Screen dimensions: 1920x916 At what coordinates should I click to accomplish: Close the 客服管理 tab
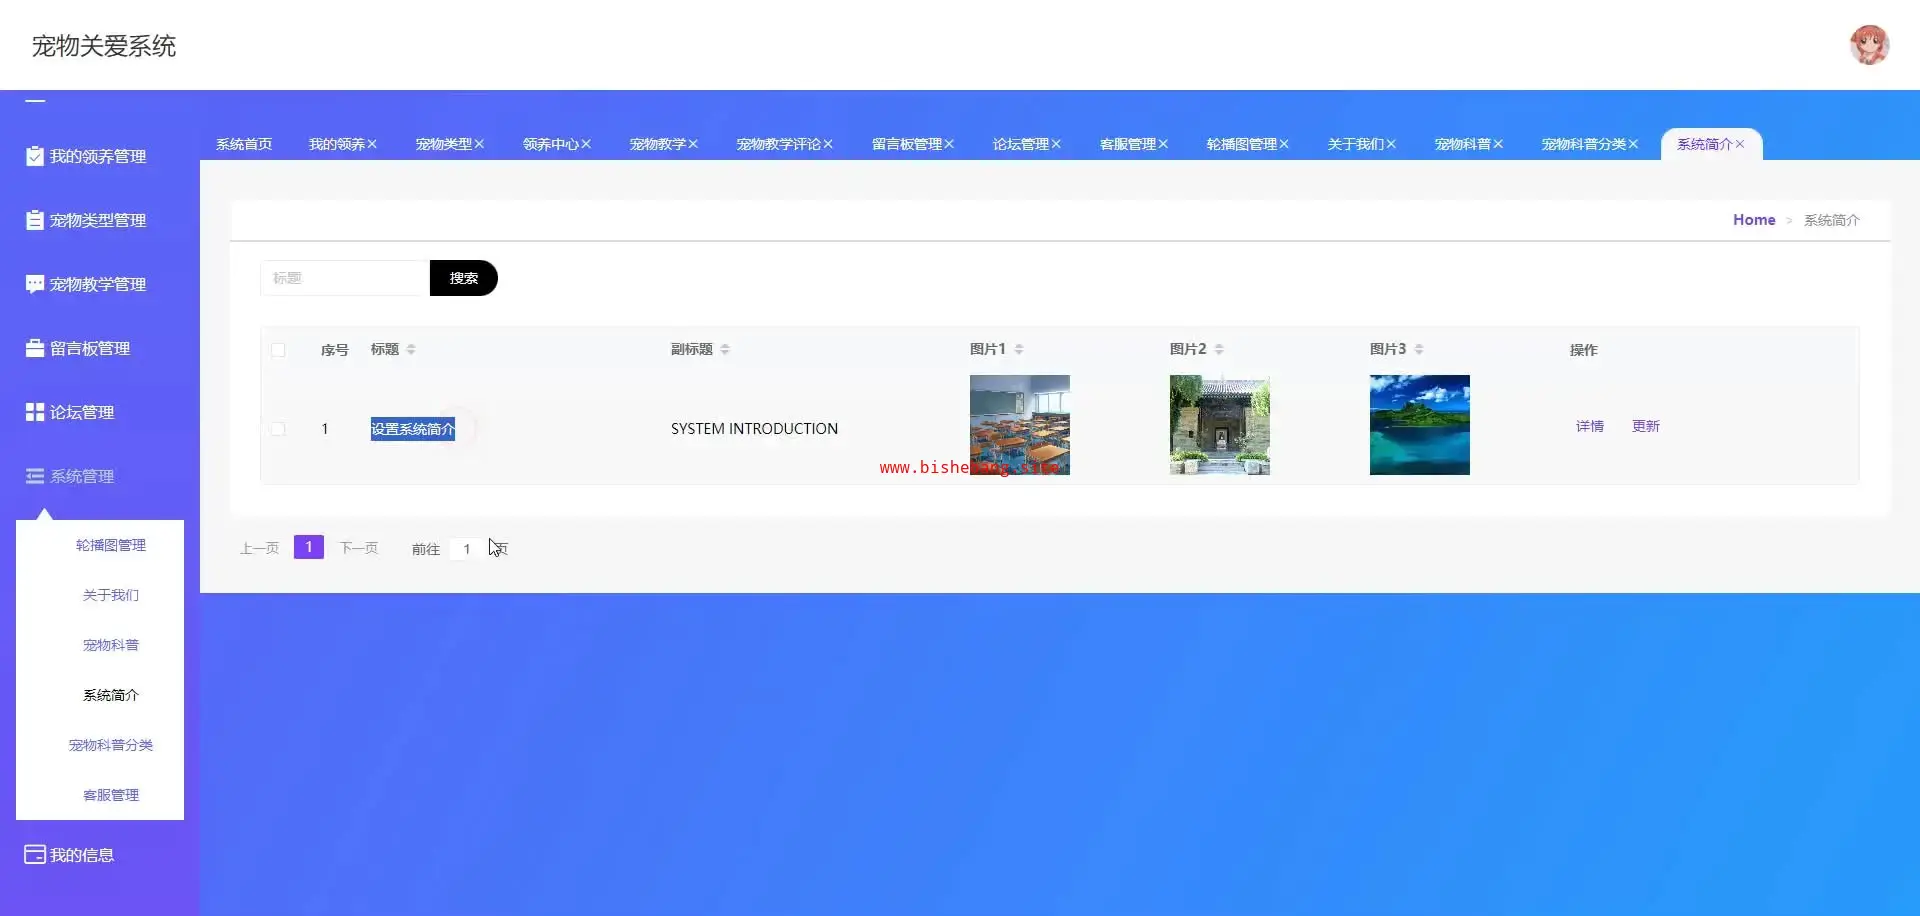click(x=1163, y=144)
